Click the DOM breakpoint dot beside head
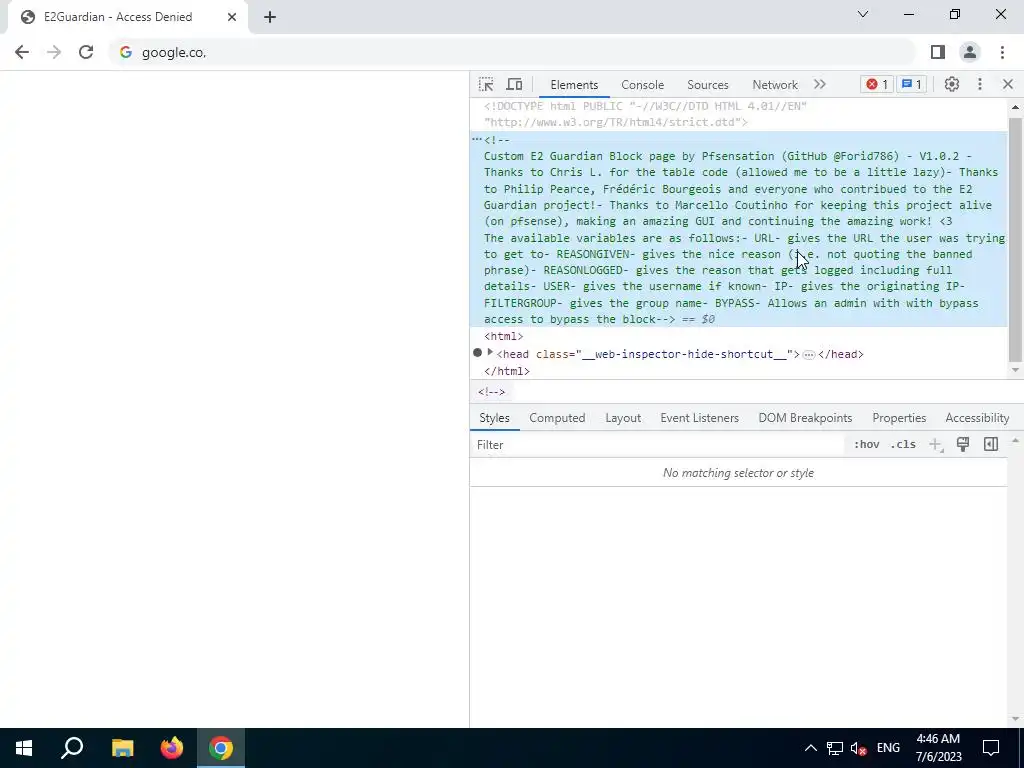 (477, 353)
